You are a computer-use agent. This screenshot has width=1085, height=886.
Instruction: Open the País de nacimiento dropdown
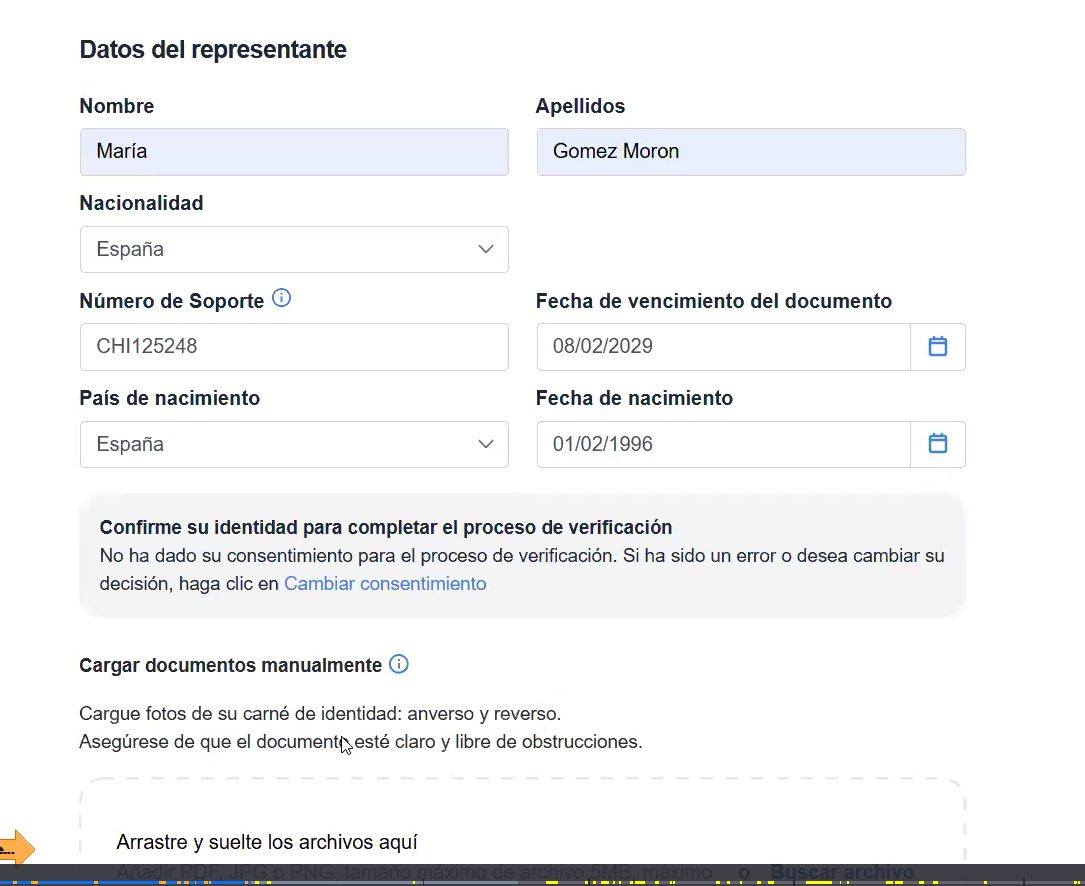point(294,444)
